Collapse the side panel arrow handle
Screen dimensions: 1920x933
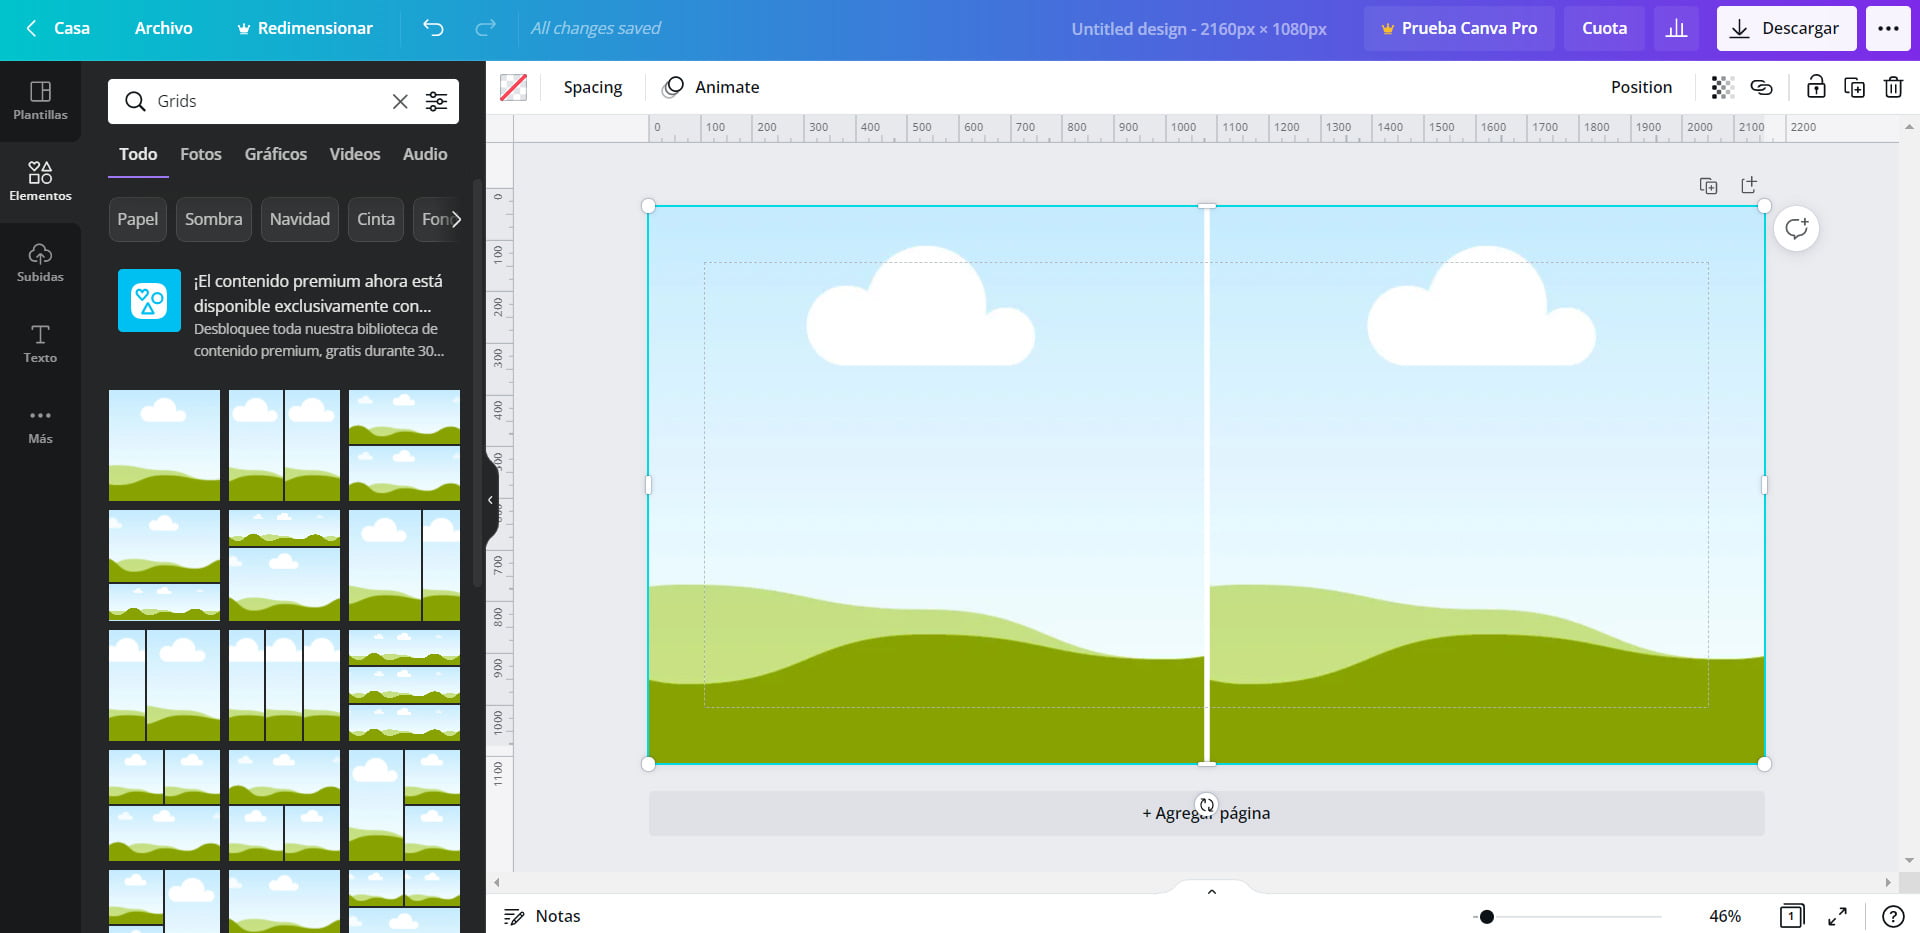click(x=491, y=499)
